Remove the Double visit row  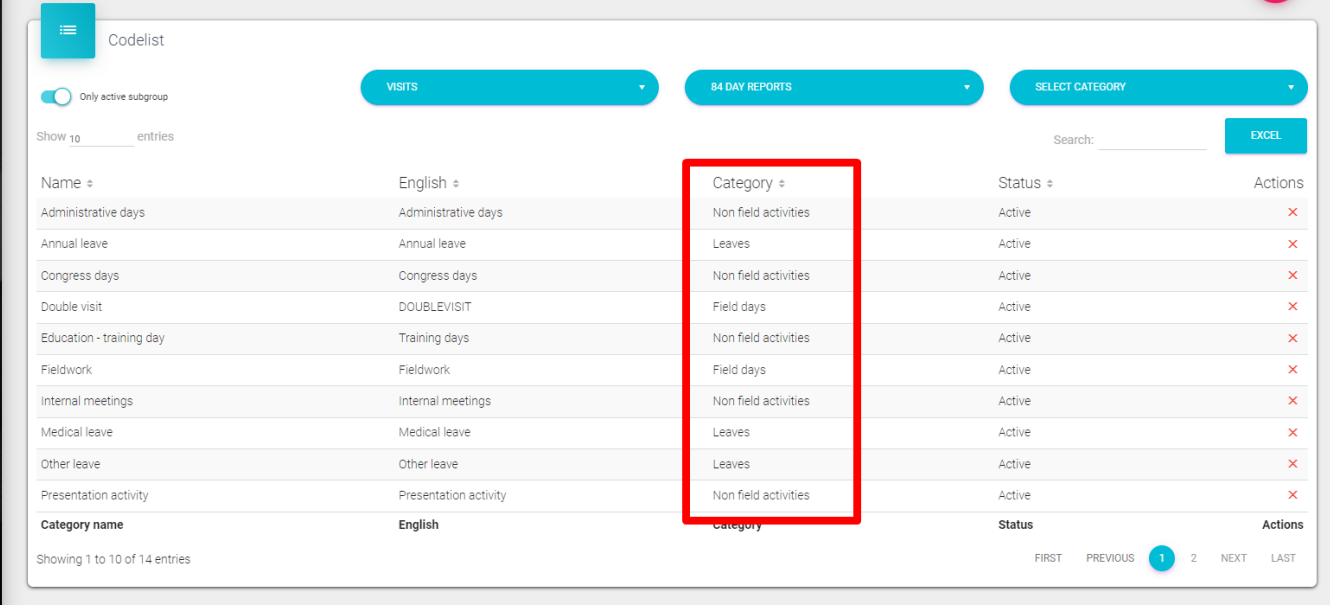[1292, 307]
